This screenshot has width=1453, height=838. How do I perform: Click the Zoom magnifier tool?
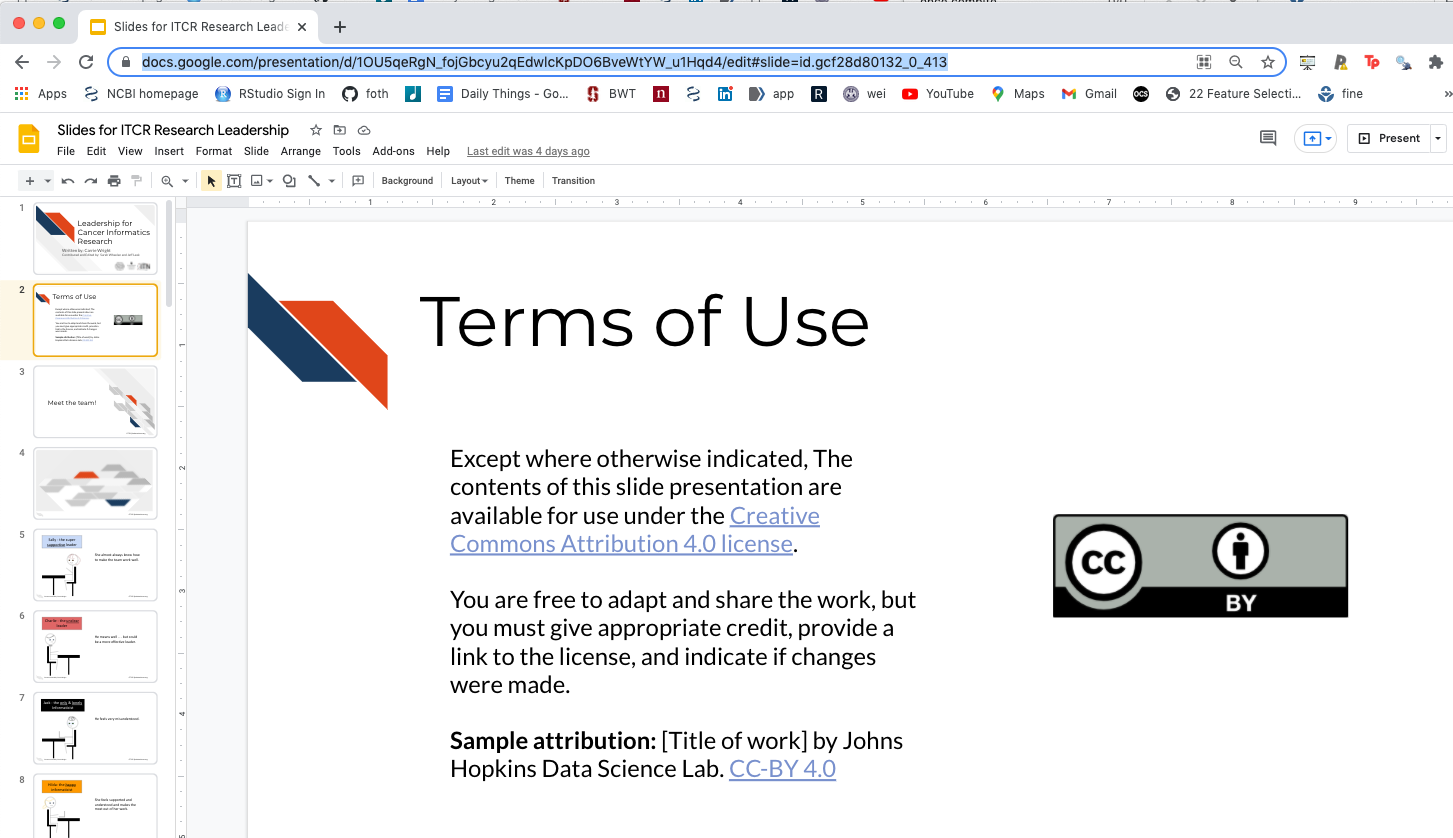pos(167,181)
